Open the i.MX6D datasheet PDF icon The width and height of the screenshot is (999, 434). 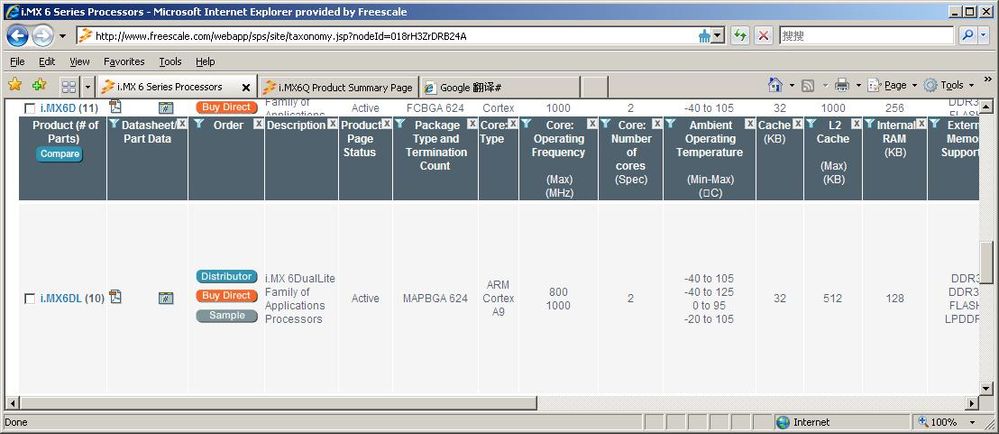pyautogui.click(x=115, y=106)
